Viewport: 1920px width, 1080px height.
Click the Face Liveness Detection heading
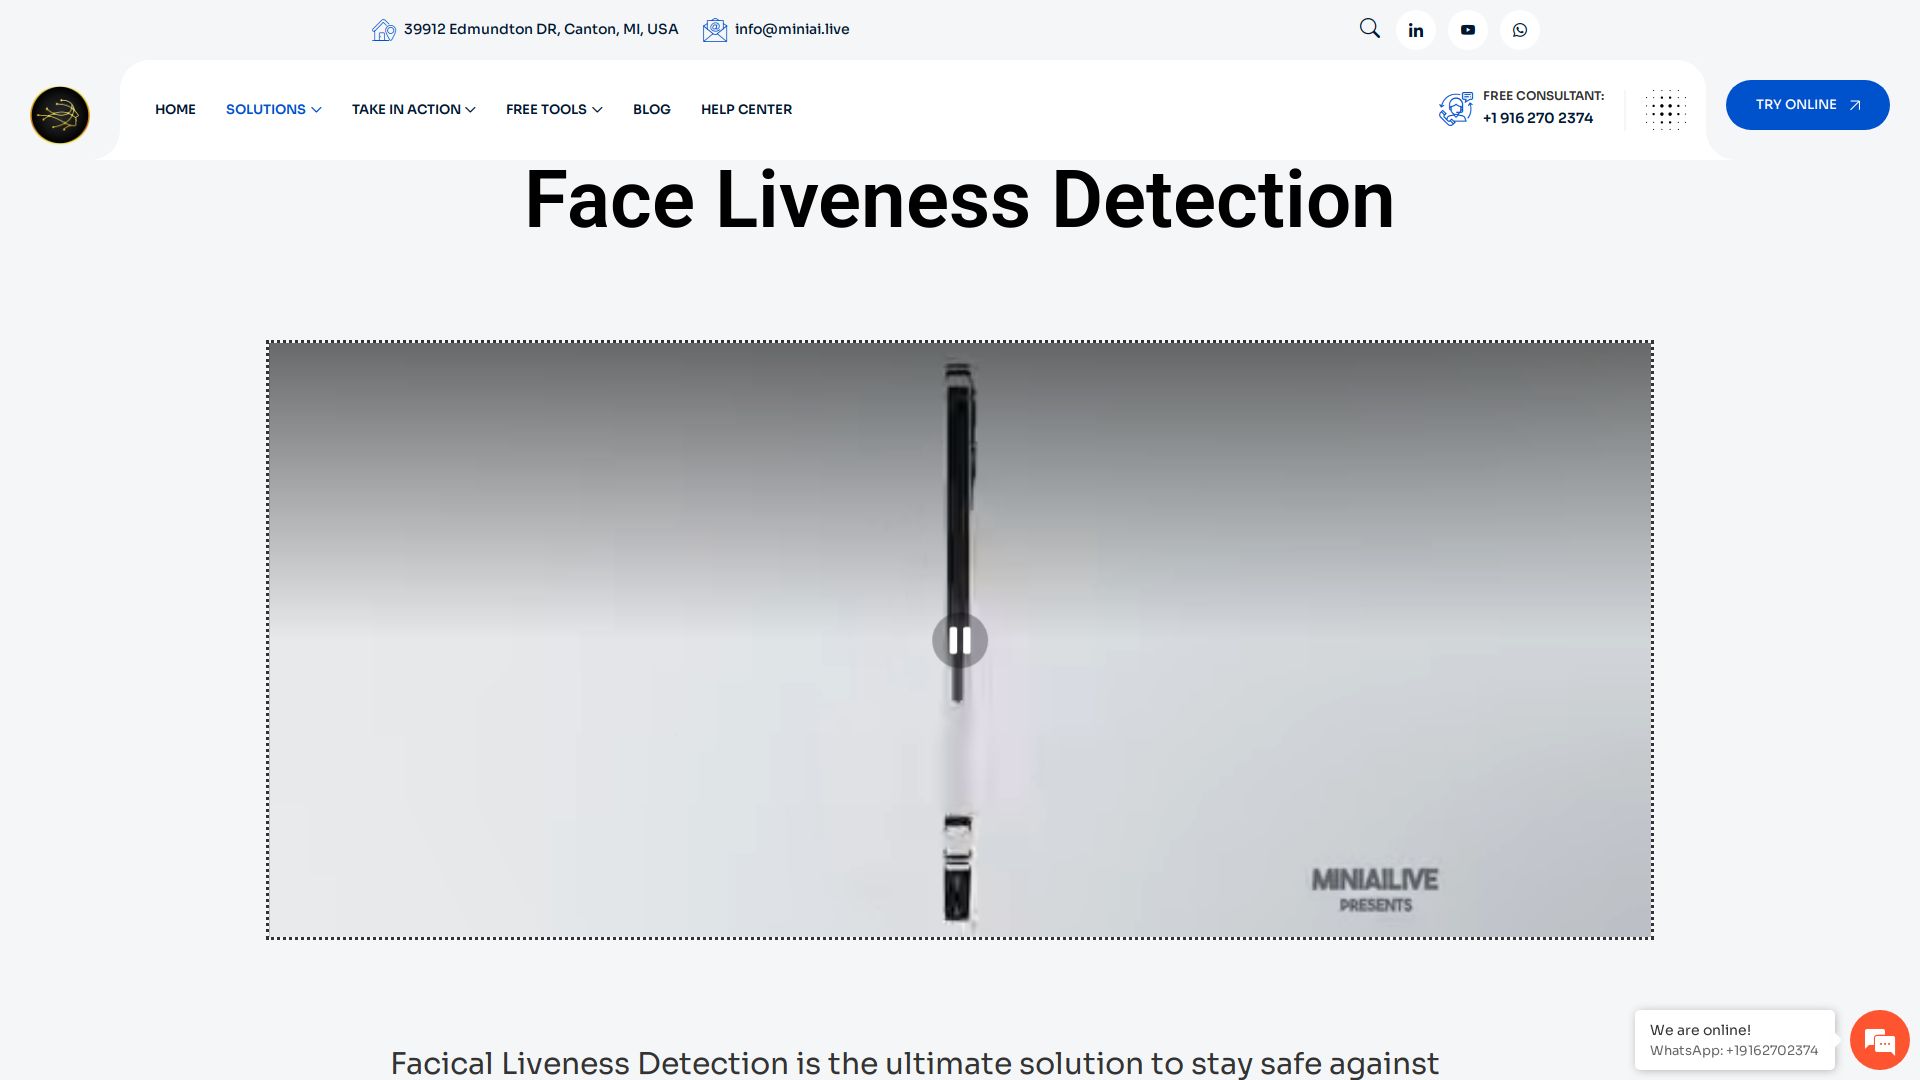[960, 200]
